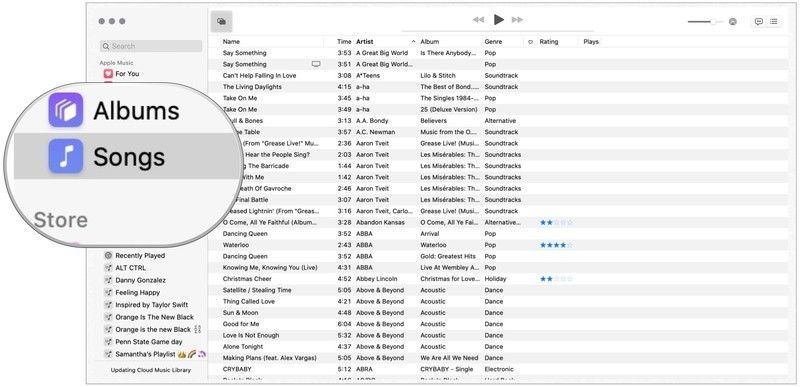800x387 pixels.
Task: Click the Penn State Game day playlist icon
Action: [x=108, y=342]
